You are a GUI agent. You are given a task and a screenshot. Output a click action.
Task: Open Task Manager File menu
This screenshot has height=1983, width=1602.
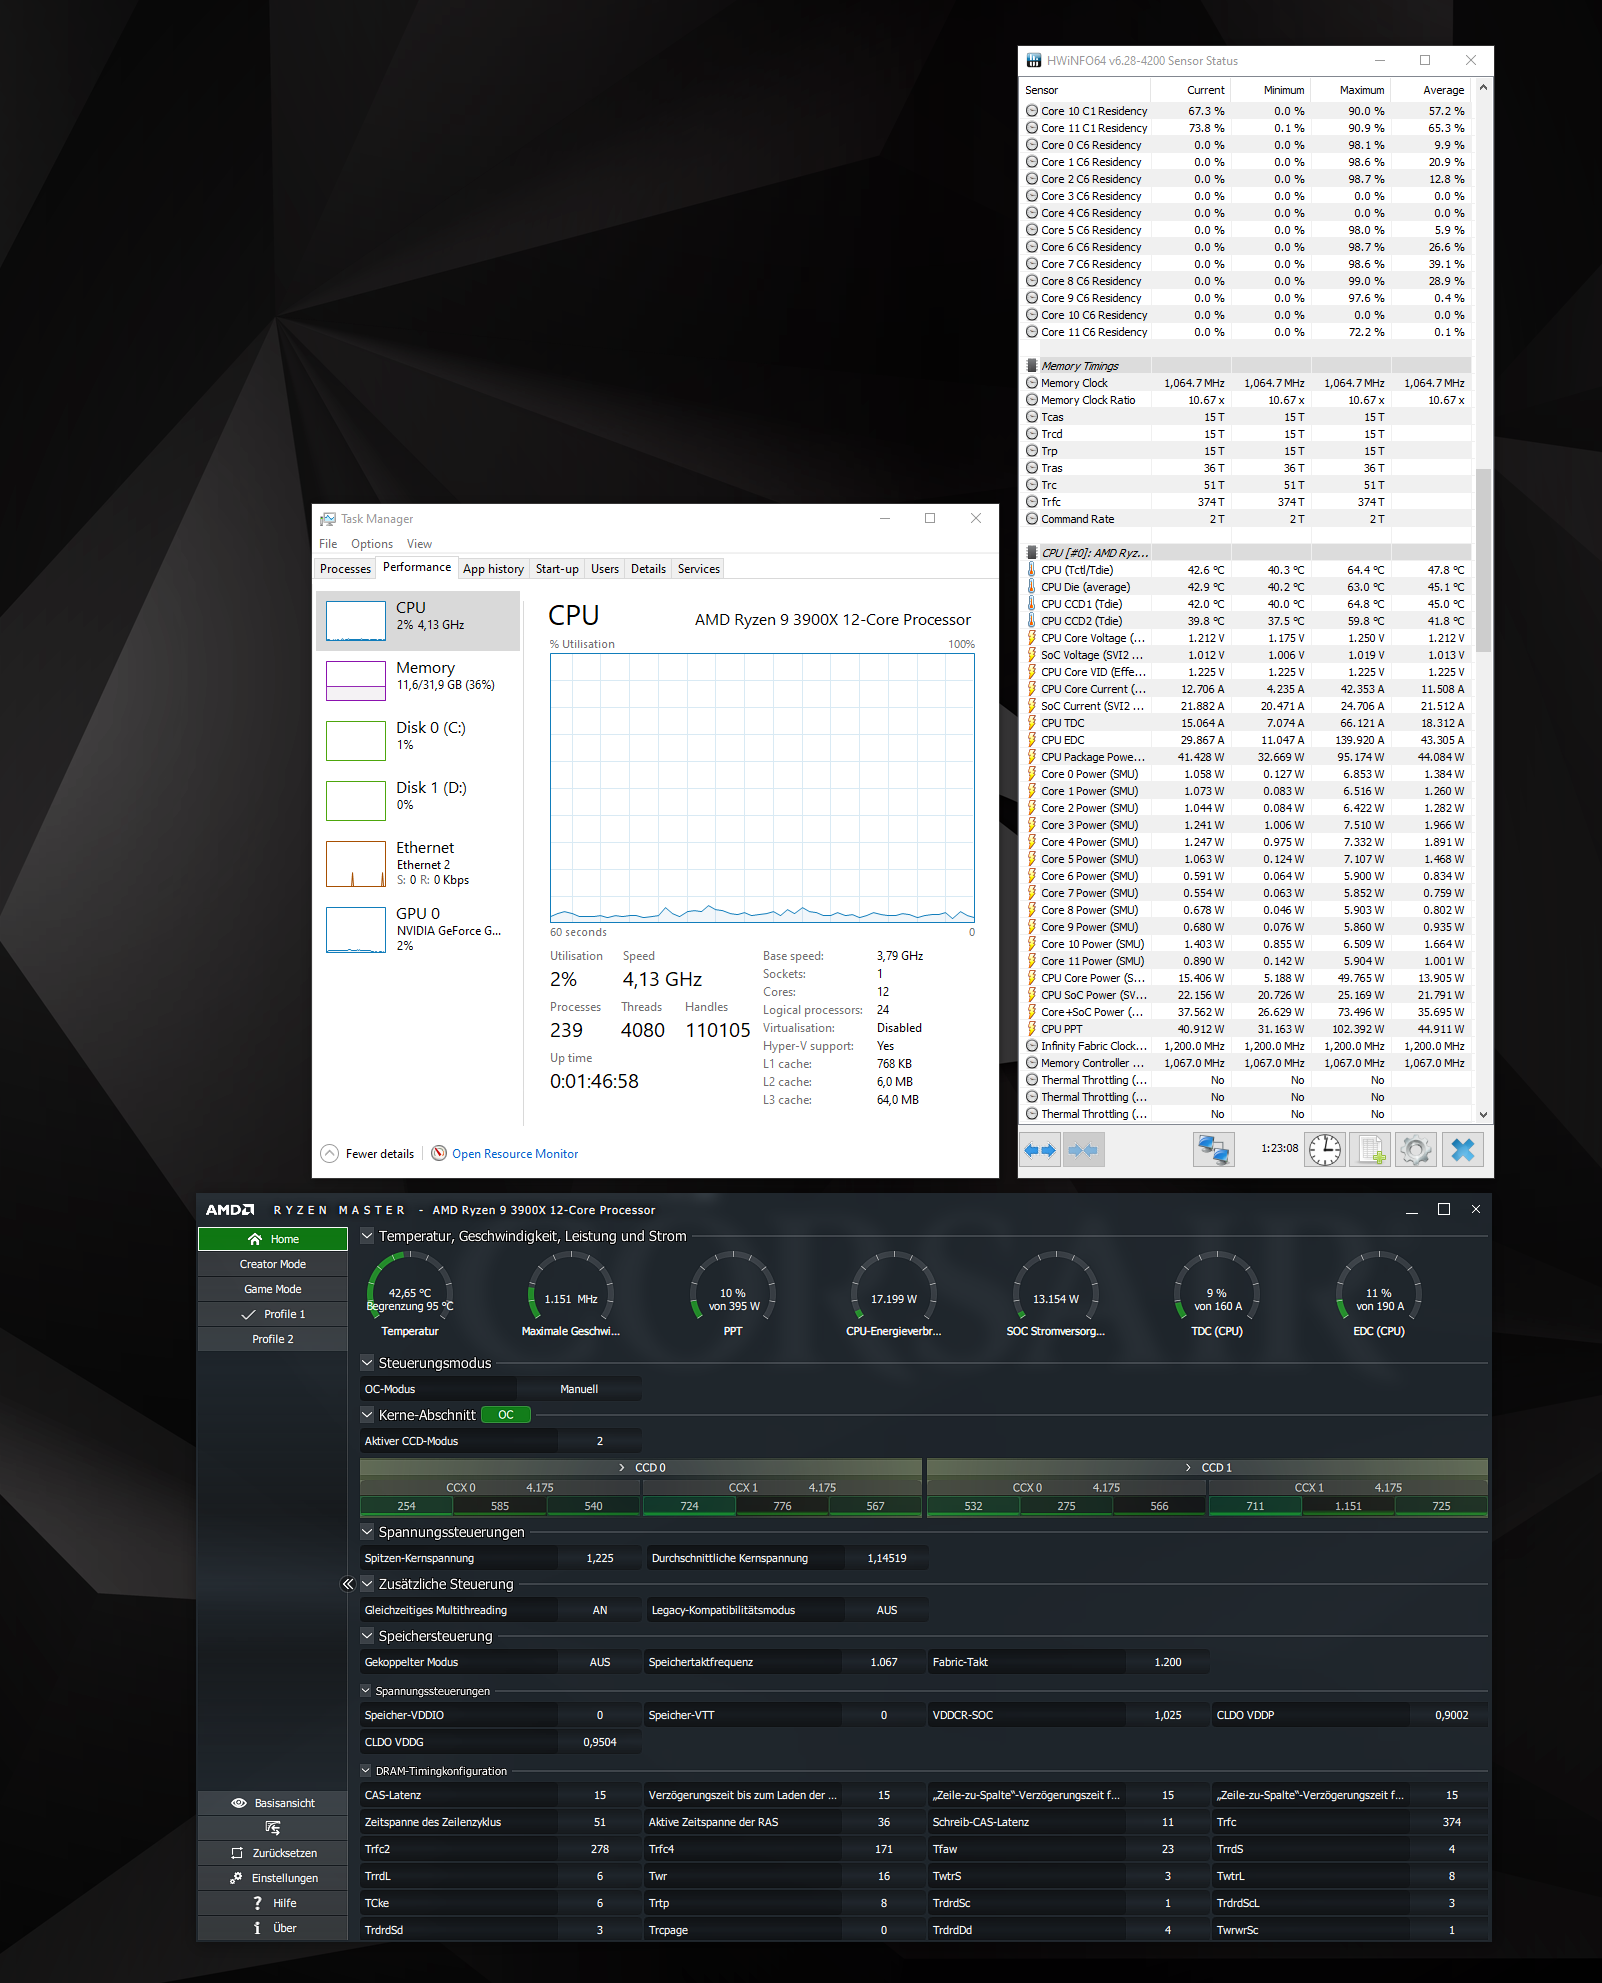pos(328,544)
